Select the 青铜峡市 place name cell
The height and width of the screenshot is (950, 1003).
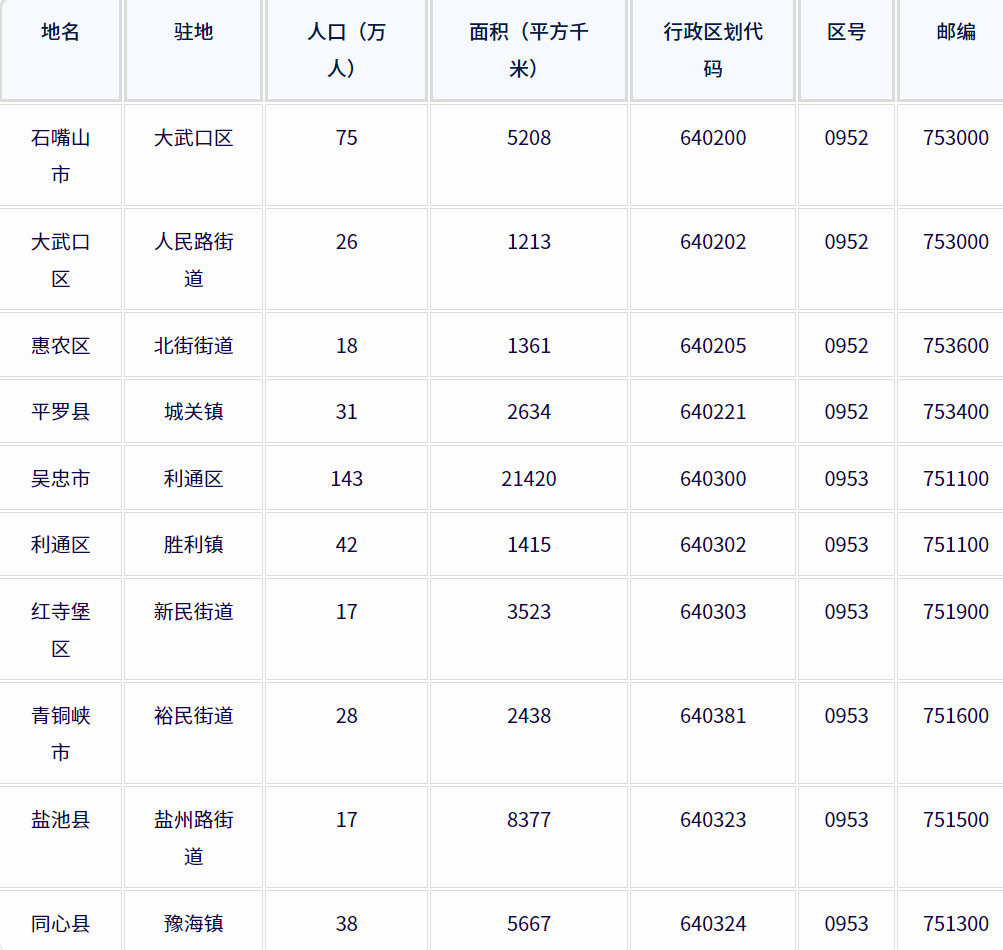[x=60, y=733]
